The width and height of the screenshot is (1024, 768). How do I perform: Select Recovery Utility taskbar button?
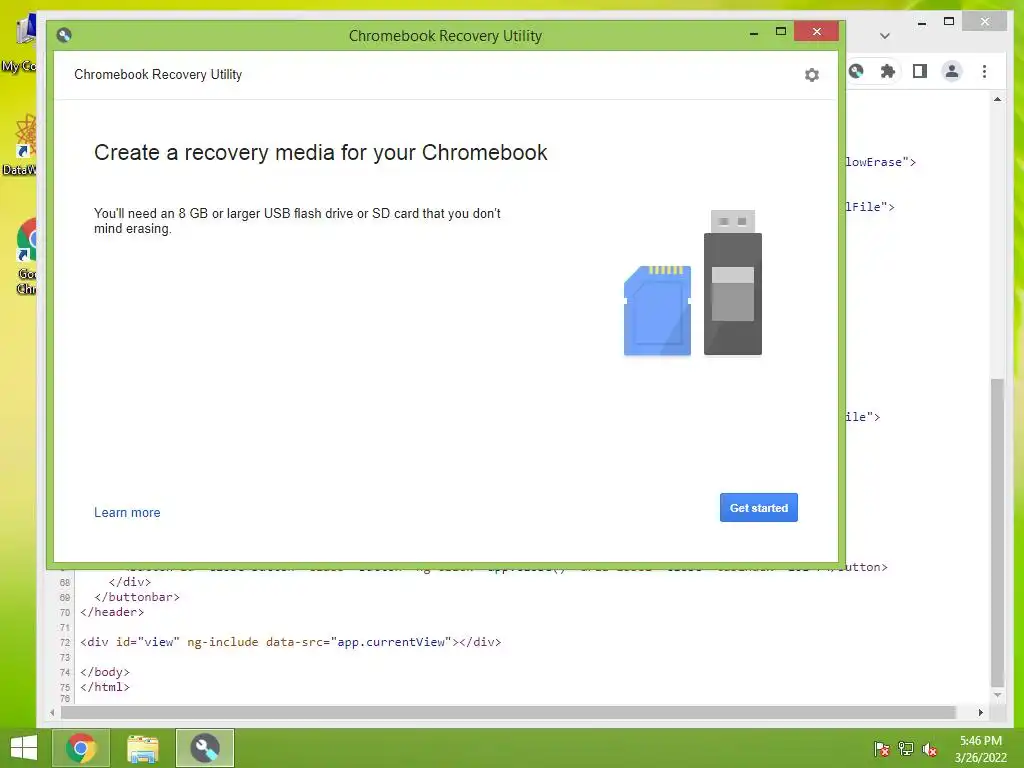204,748
